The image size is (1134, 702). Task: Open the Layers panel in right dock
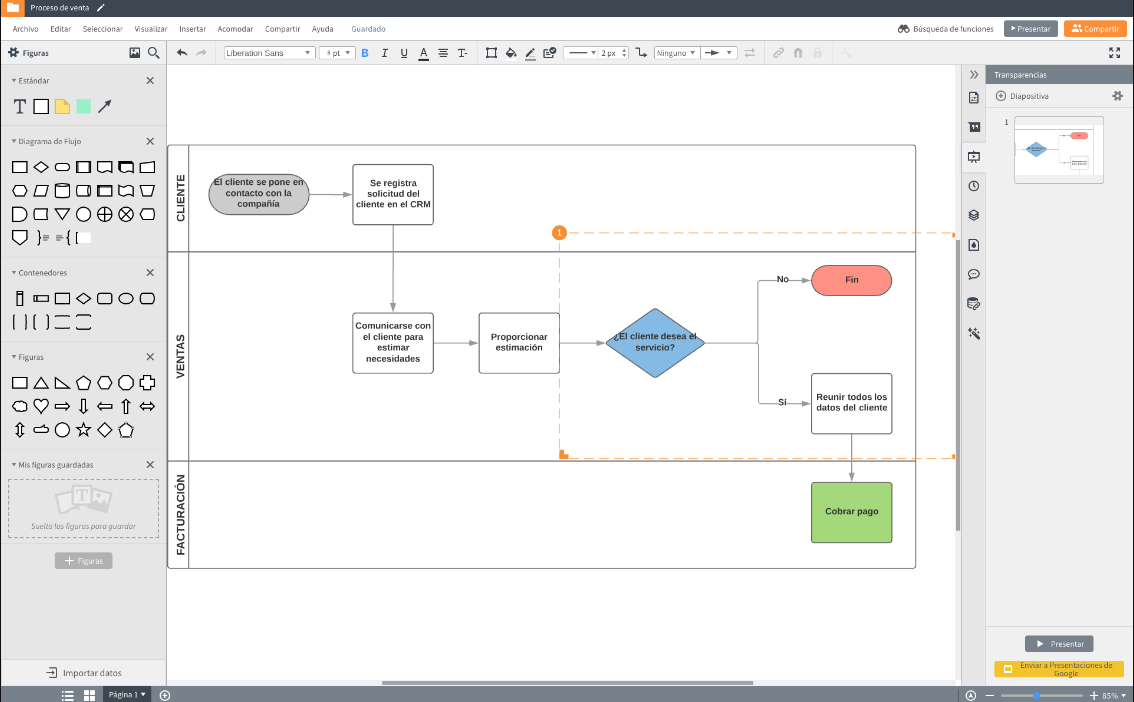pyautogui.click(x=973, y=215)
